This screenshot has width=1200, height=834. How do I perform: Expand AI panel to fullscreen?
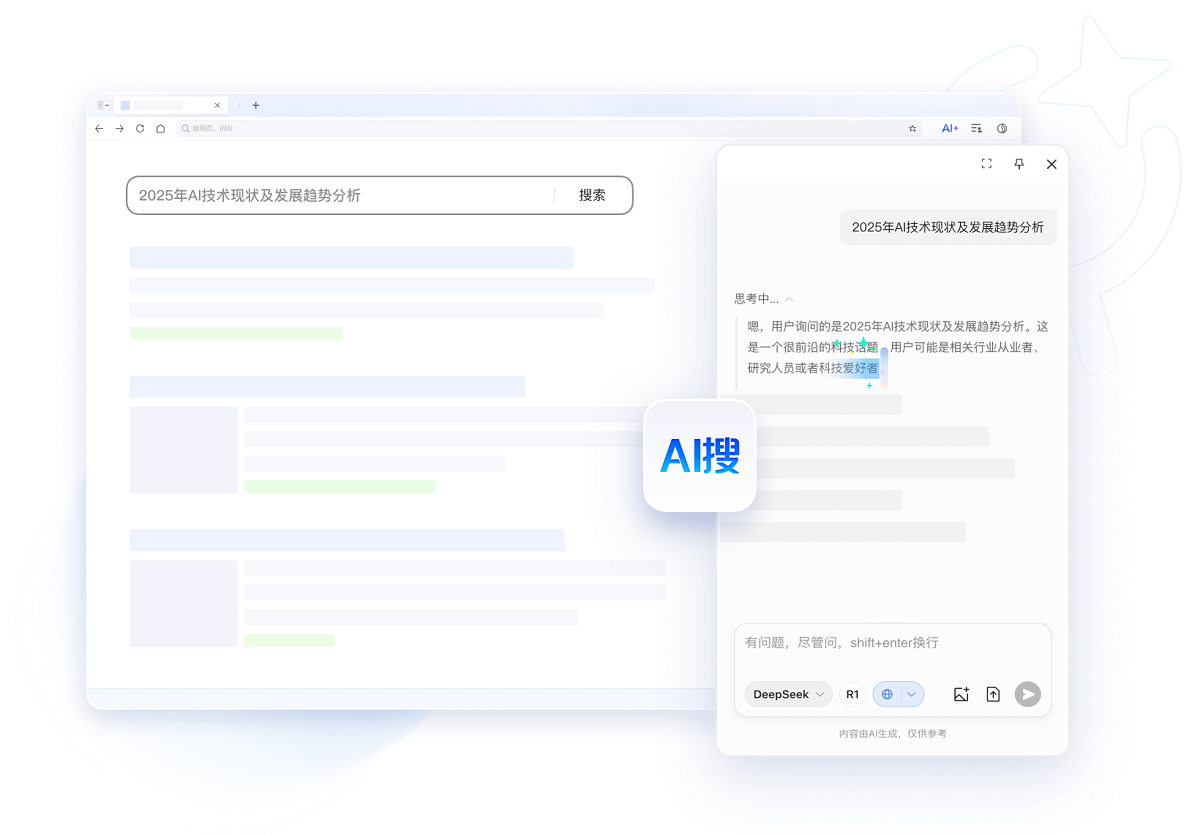pos(986,164)
